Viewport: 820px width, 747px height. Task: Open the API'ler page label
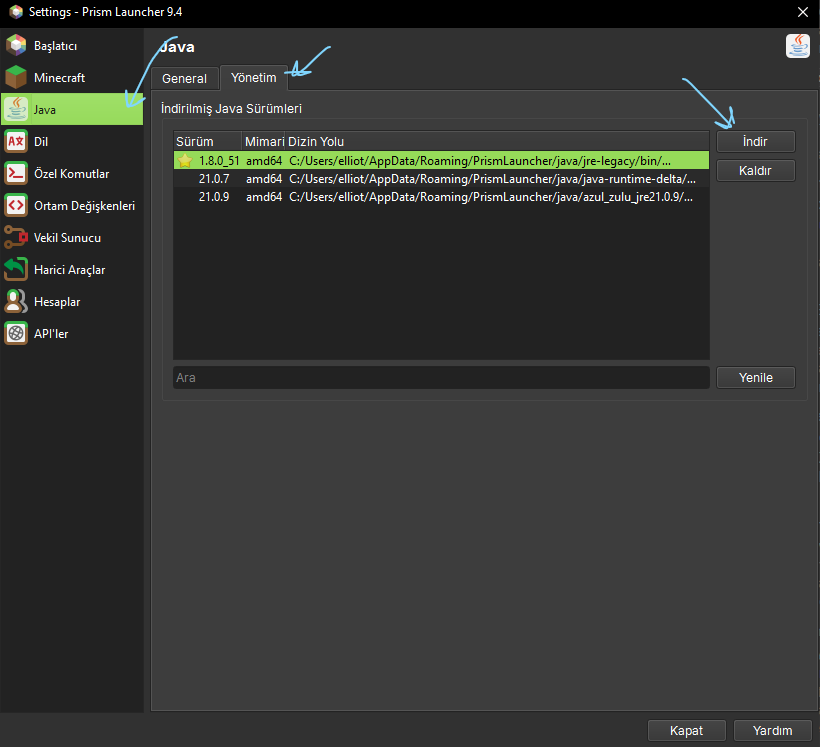[51, 334]
